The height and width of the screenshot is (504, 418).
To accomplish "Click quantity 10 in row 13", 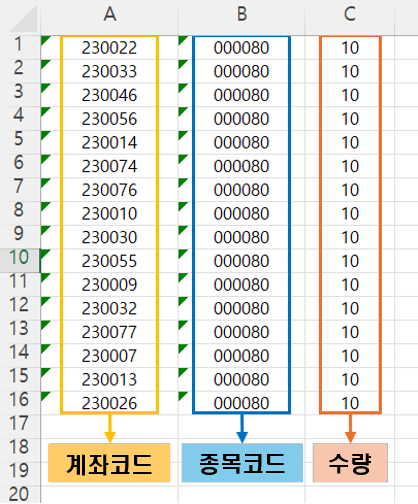I will [350, 332].
